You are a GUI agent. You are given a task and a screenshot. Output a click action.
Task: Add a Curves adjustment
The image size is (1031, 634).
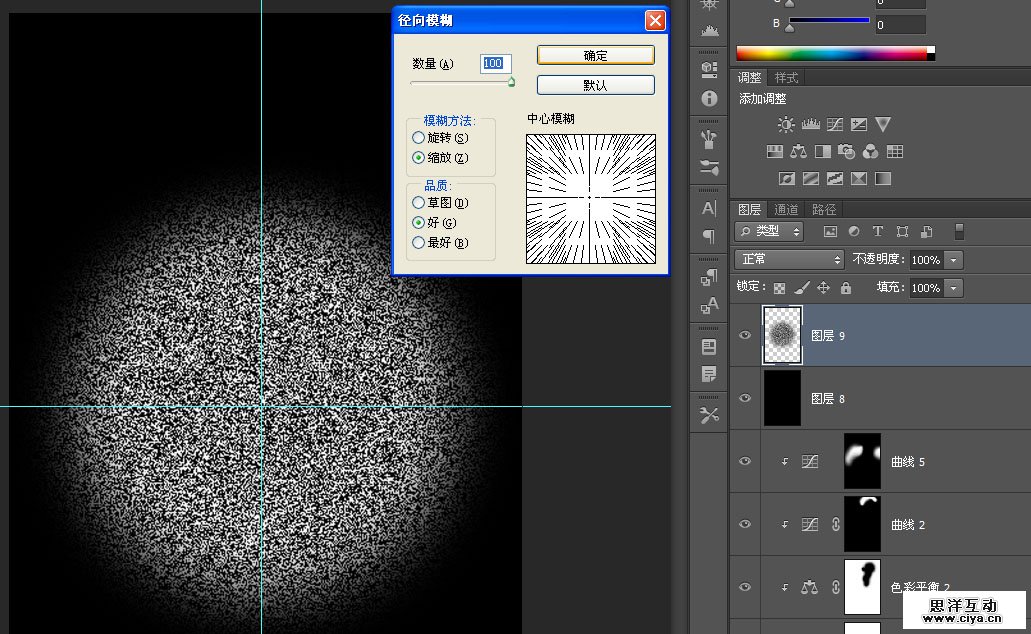[835, 125]
